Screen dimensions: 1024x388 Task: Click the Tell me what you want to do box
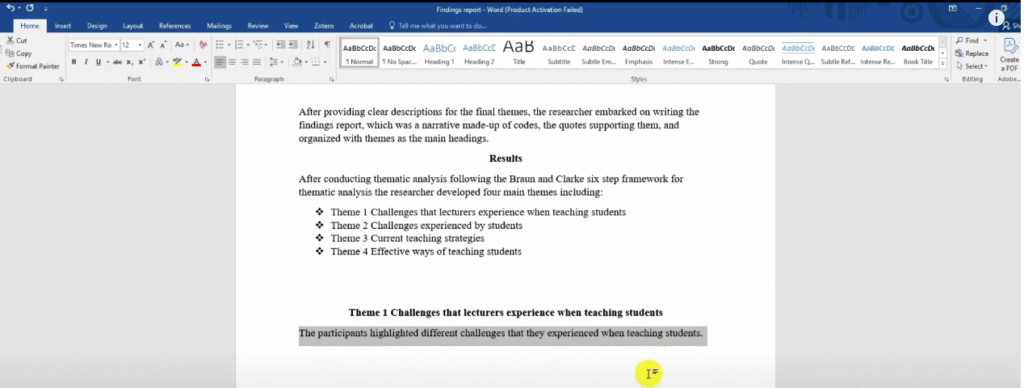(x=438, y=26)
